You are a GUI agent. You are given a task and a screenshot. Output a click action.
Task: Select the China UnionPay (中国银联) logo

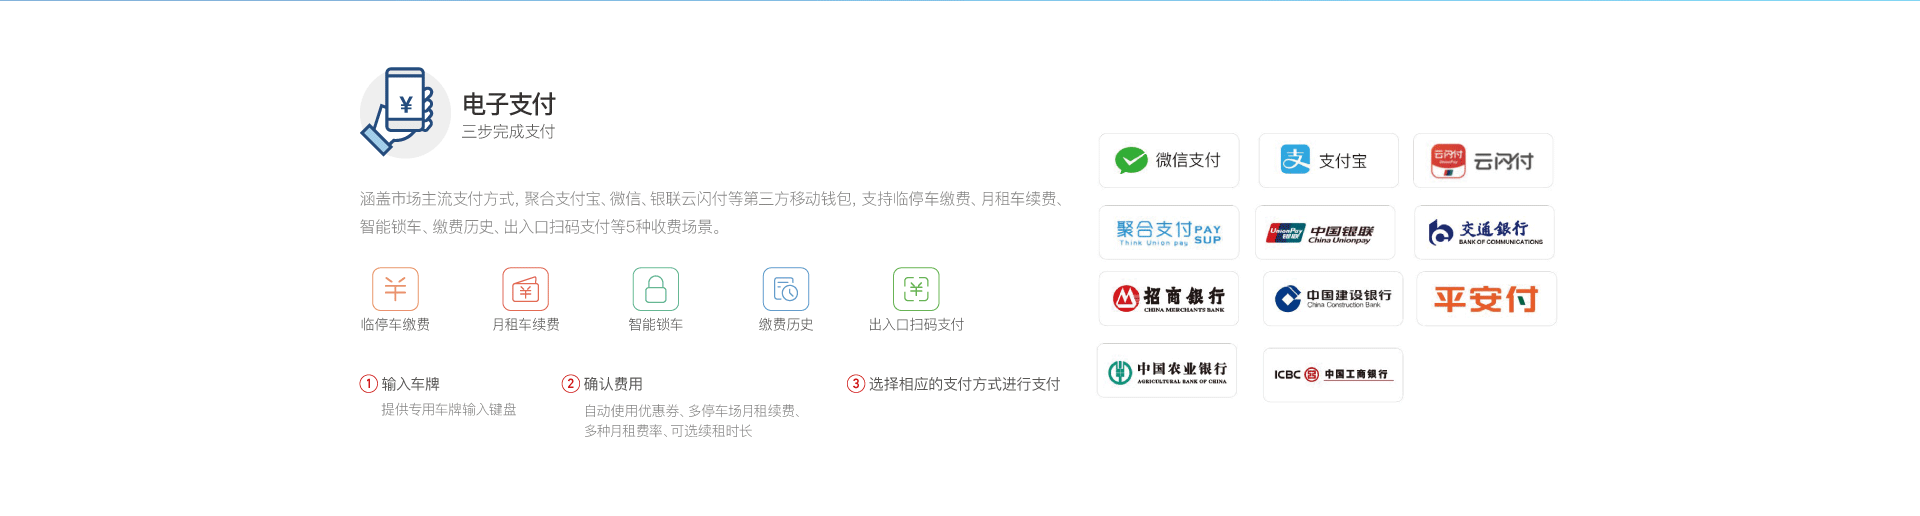[x=1324, y=233]
